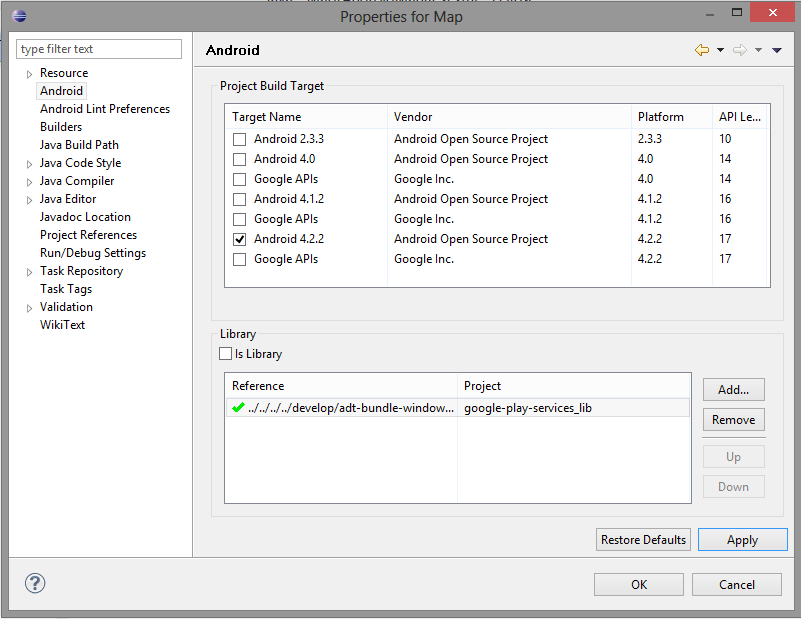The width and height of the screenshot is (801, 619).
Task: Click the API Level column header
Action: tap(740, 117)
